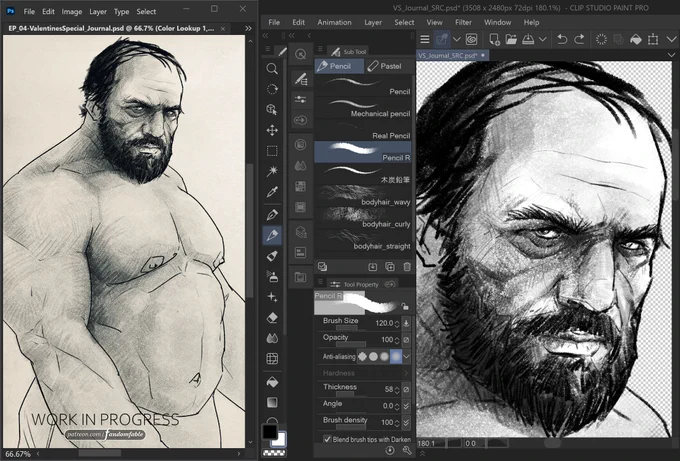Image resolution: width=680 pixels, height=461 pixels.
Task: Click the Scale/Rotate transform icon
Action: click(653, 39)
